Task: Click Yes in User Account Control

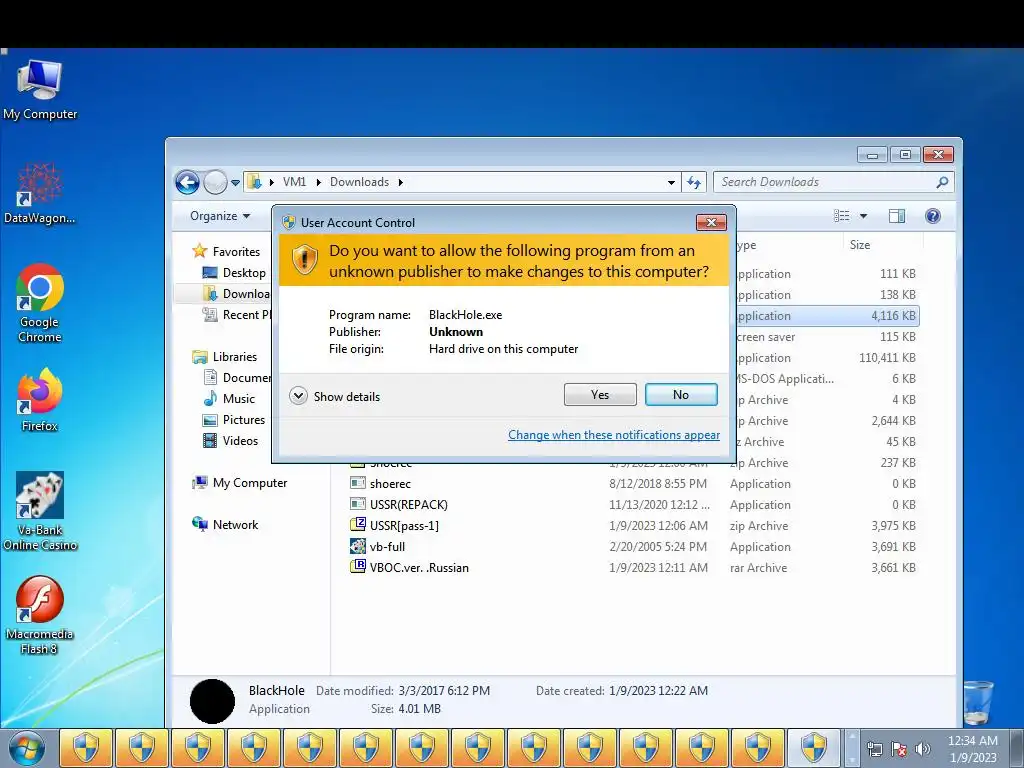Action: click(x=600, y=394)
